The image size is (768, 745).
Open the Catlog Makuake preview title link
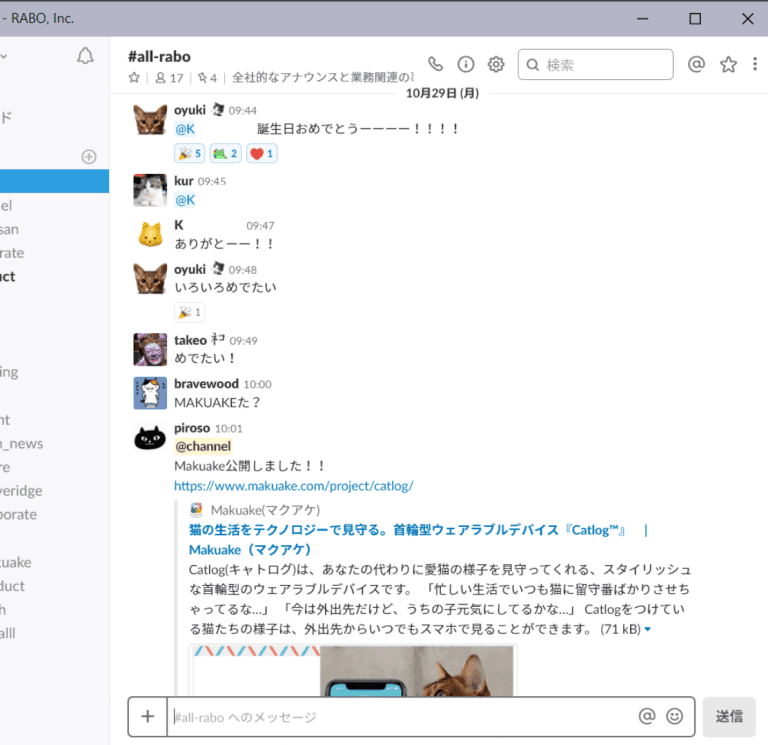pyautogui.click(x=418, y=540)
